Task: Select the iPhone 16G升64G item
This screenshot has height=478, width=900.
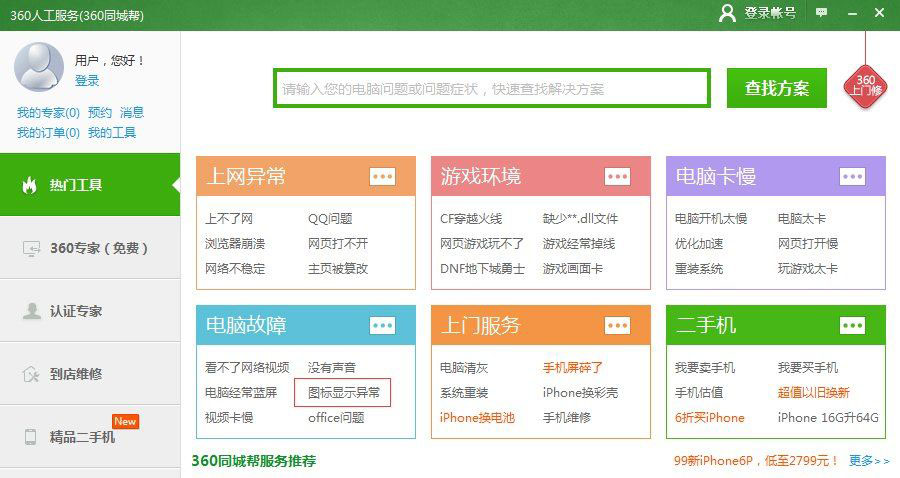Action: click(x=828, y=418)
